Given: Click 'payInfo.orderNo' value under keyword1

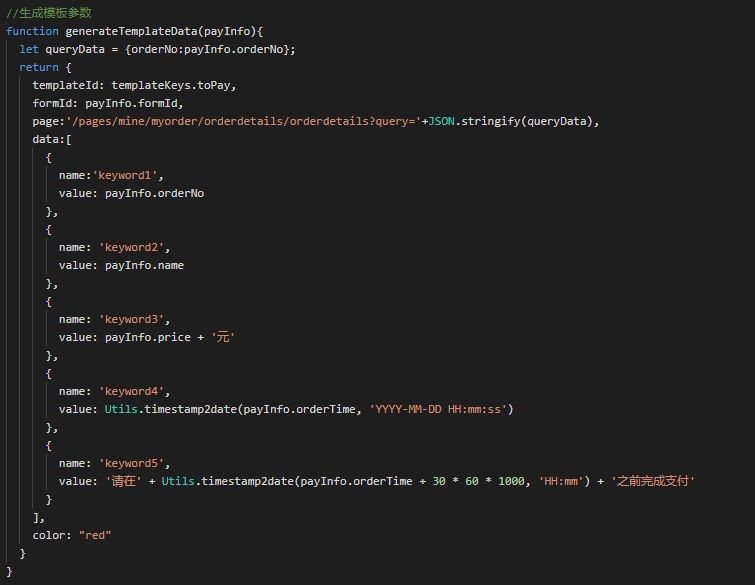Looking at the screenshot, I should pyautogui.click(x=155, y=194).
